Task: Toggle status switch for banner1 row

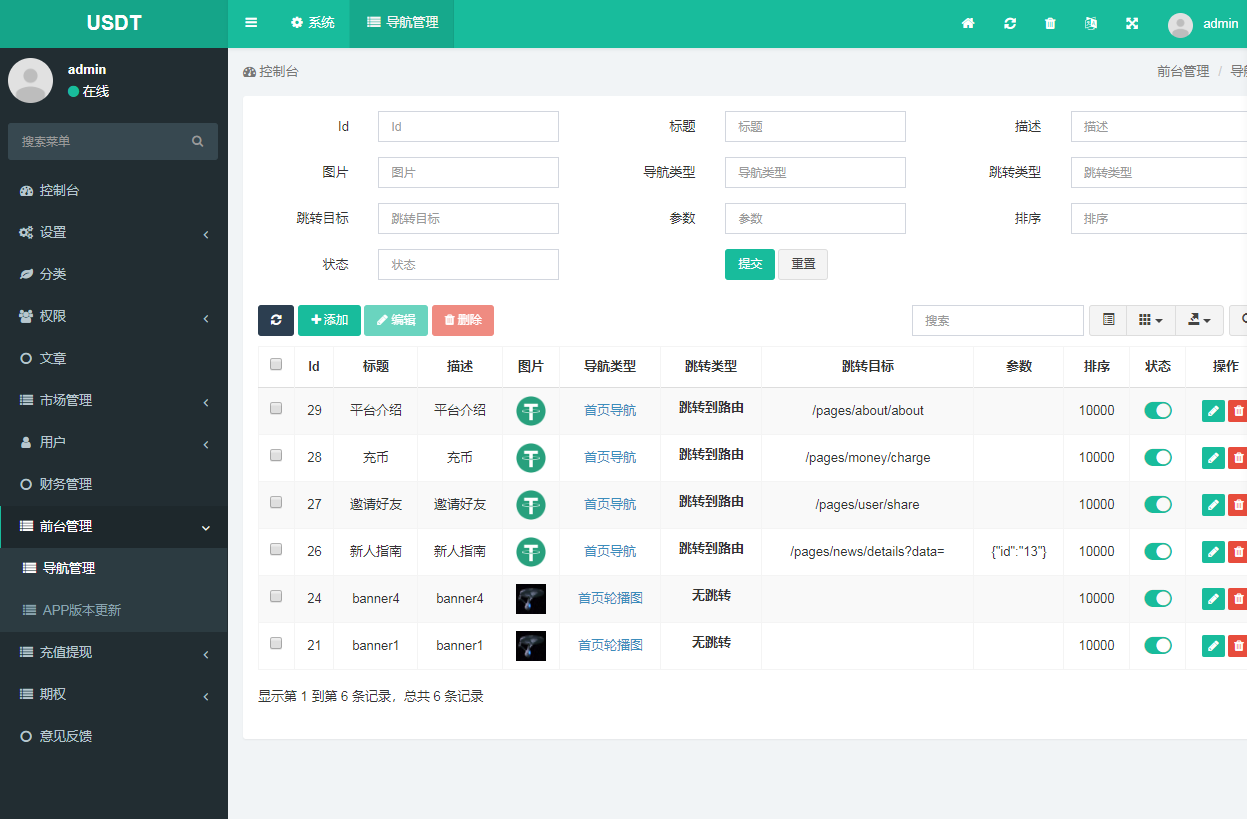Action: click(1158, 645)
